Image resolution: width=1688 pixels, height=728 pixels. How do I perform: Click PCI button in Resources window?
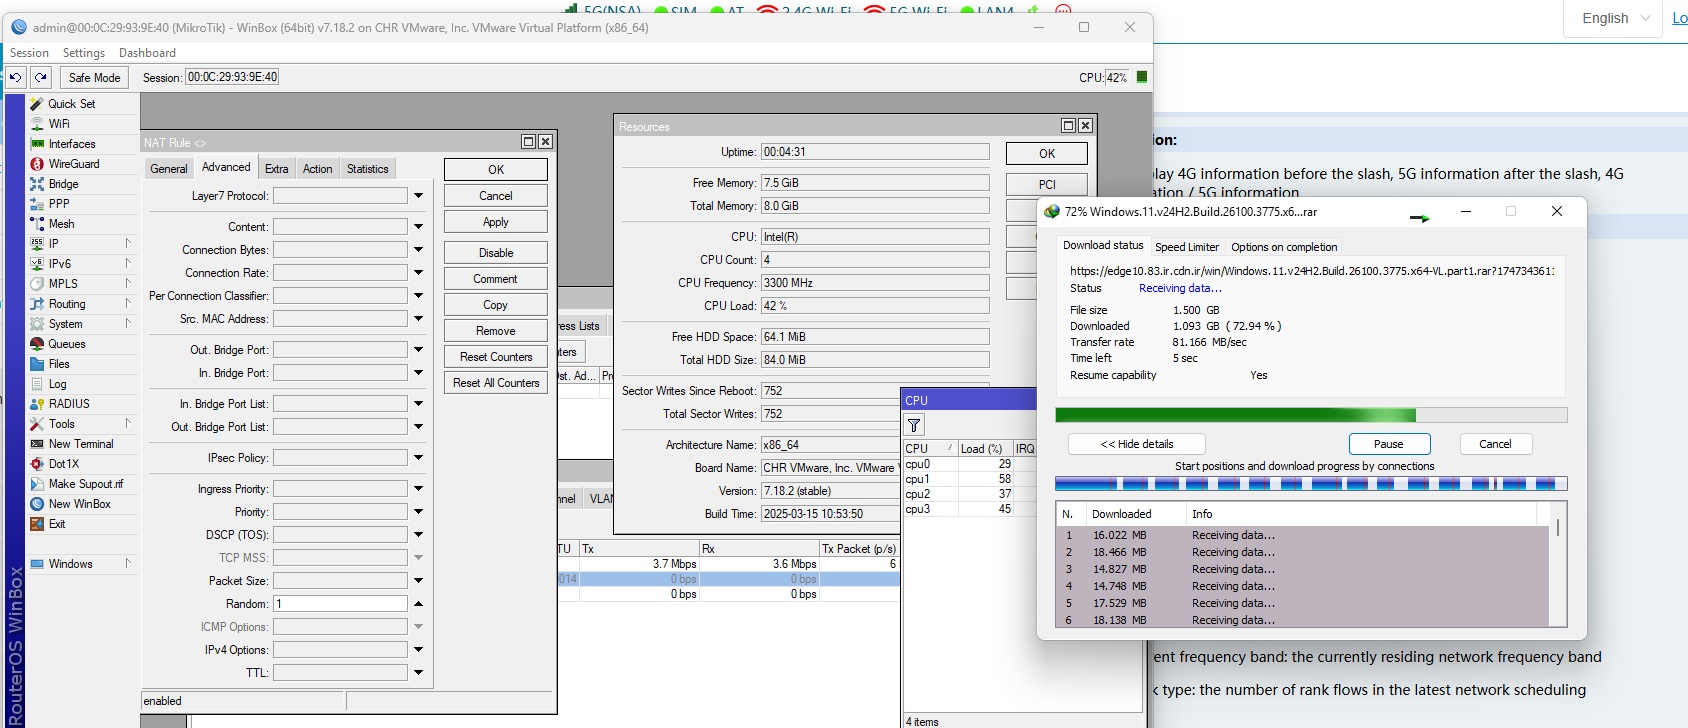coord(1047,185)
